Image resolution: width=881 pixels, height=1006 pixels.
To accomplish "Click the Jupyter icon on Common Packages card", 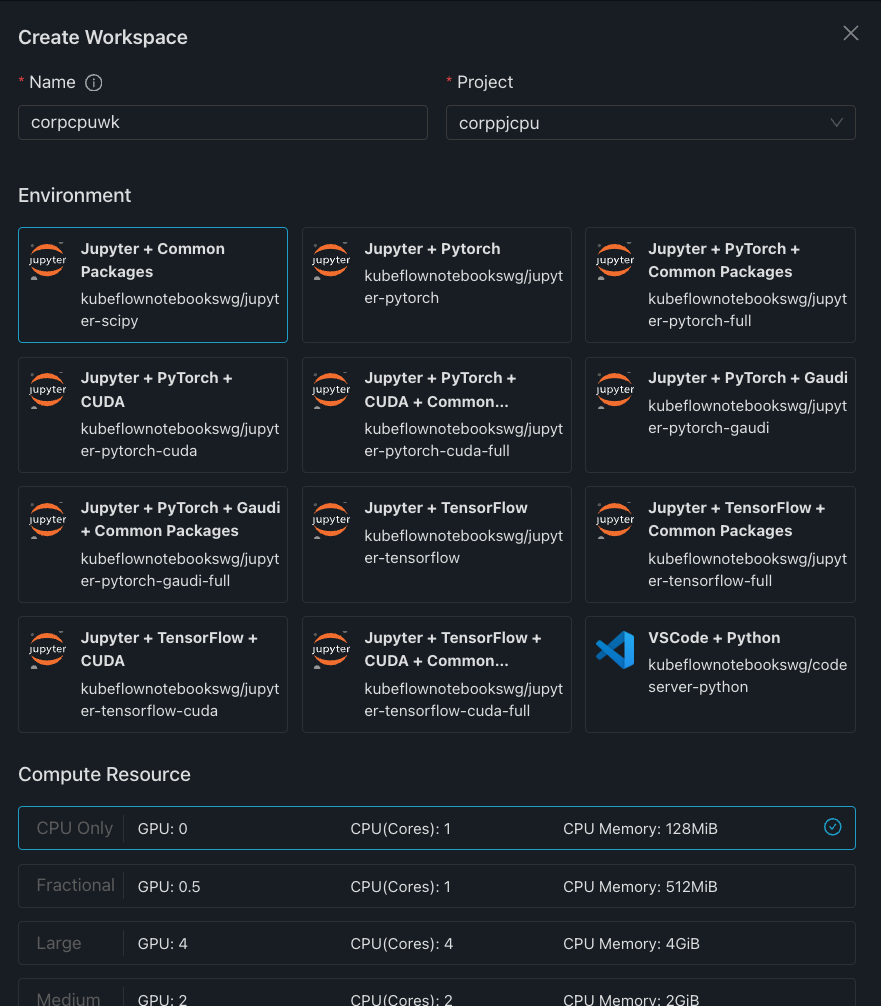I will tap(47, 261).
